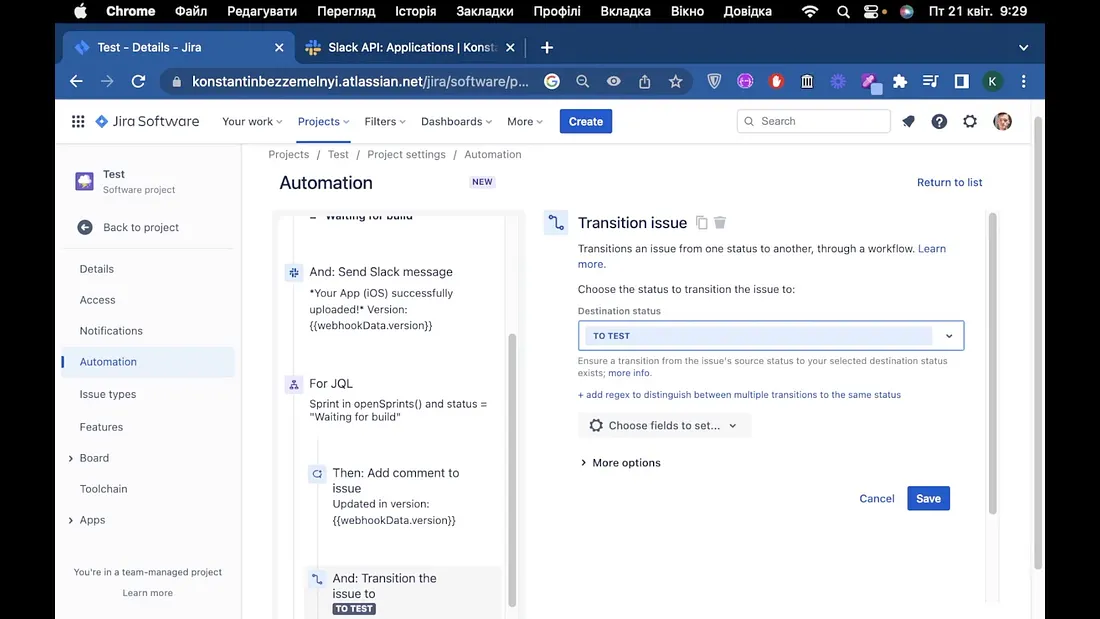Open Your work dropdown menu

252,121
